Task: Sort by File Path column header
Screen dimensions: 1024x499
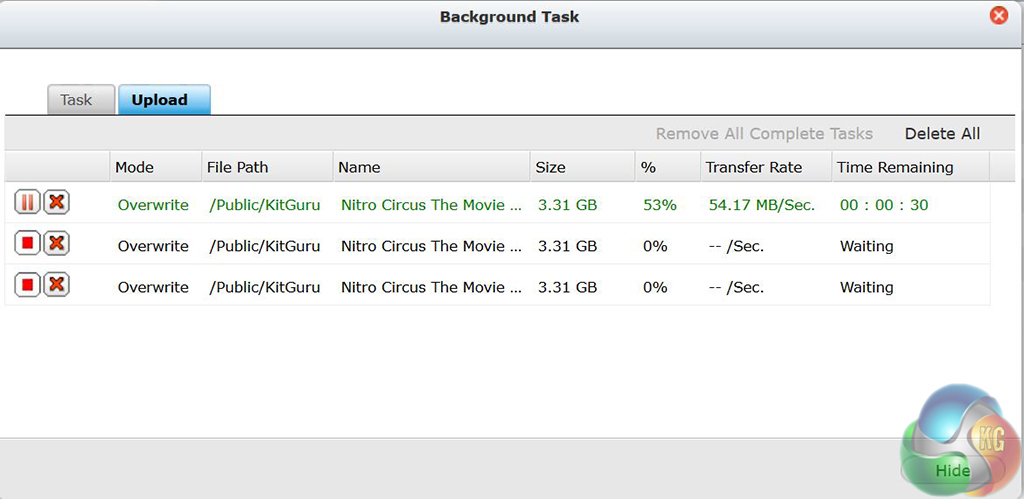Action: tap(238, 167)
